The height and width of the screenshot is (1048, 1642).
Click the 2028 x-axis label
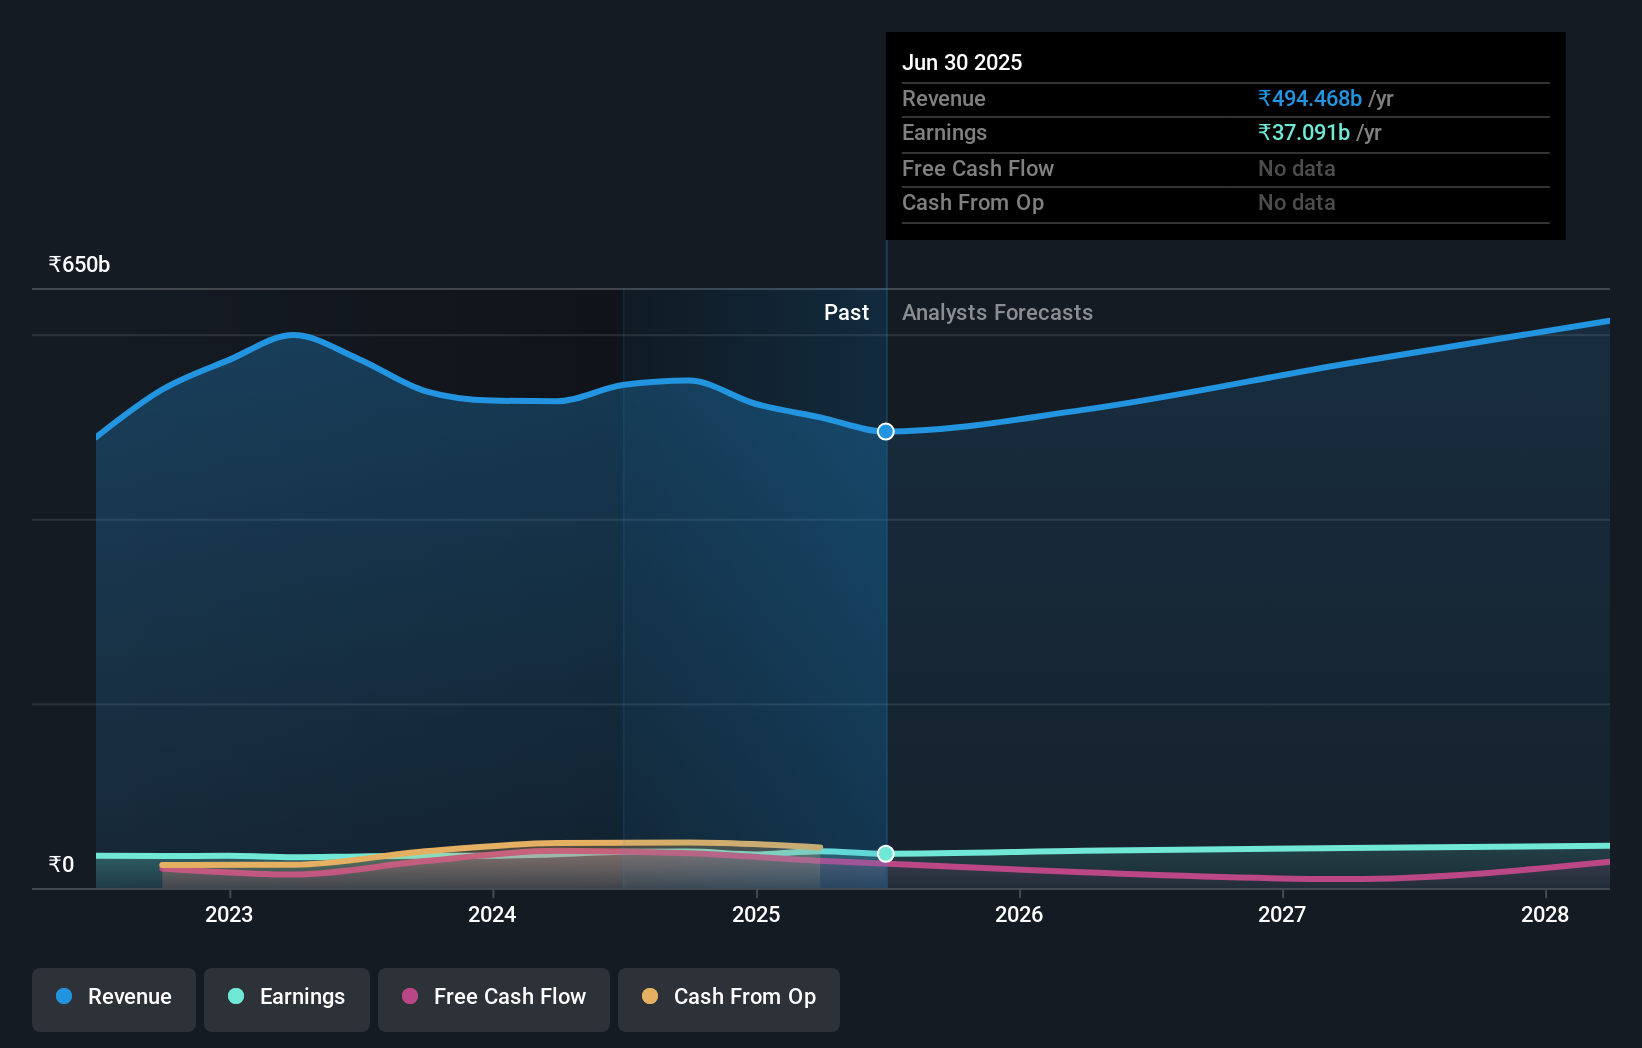[1545, 914]
